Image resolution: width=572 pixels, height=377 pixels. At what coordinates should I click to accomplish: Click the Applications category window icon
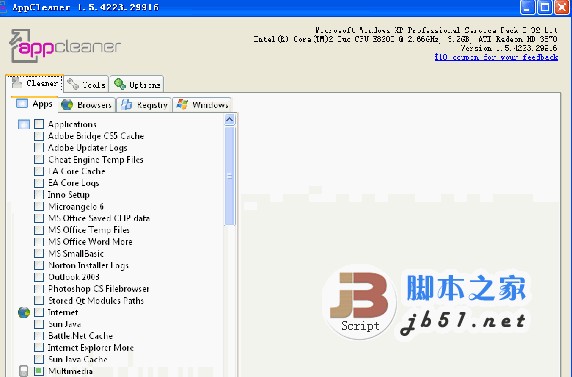[24, 124]
